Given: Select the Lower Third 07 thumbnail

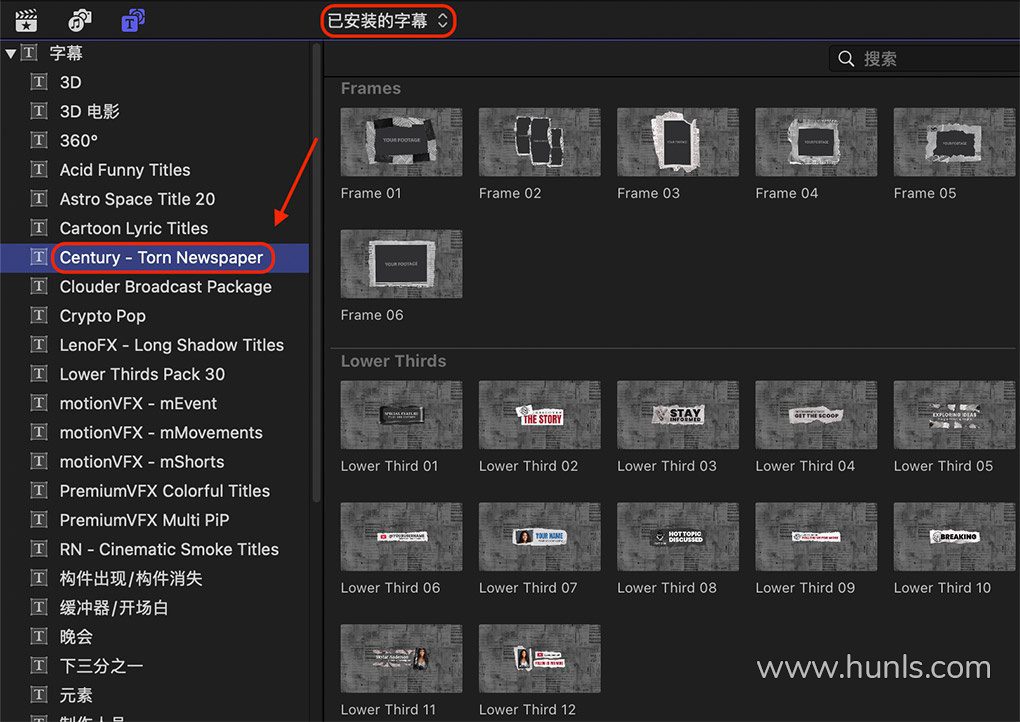Looking at the screenshot, I should pyautogui.click(x=540, y=537).
